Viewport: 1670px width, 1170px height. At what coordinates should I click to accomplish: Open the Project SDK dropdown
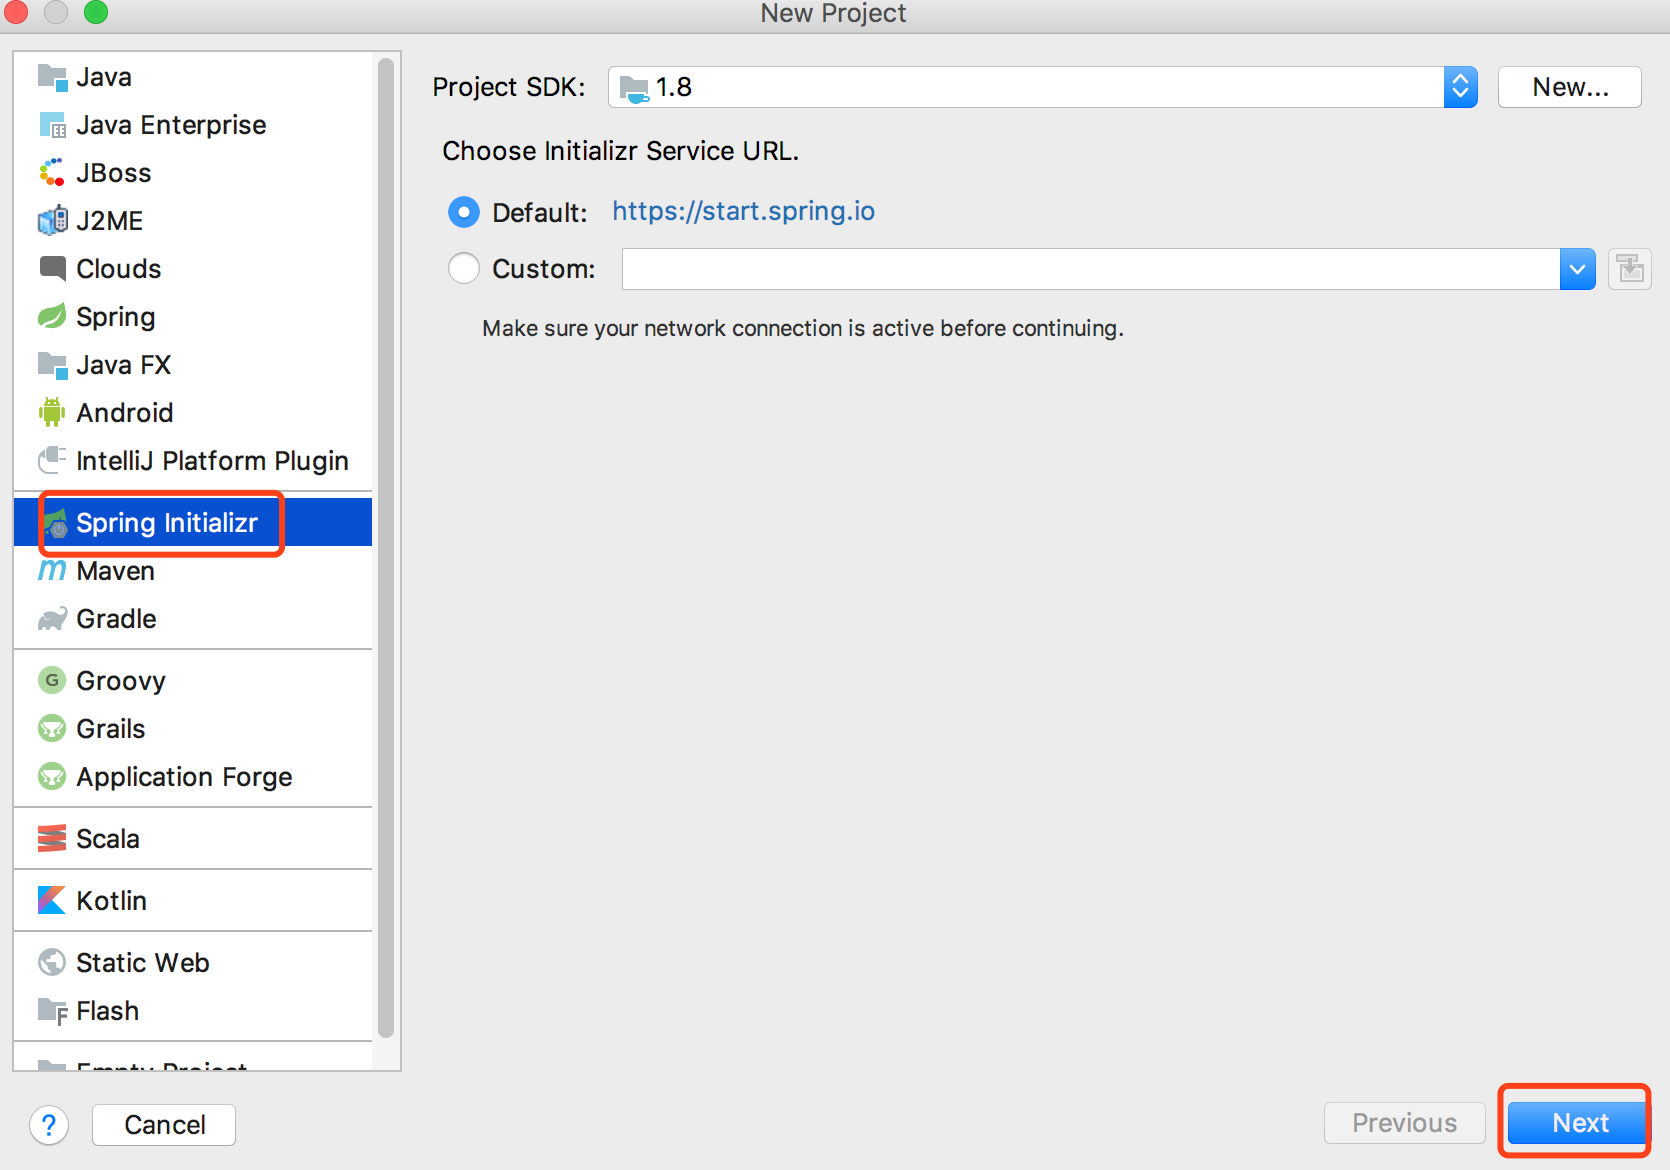click(x=1460, y=87)
